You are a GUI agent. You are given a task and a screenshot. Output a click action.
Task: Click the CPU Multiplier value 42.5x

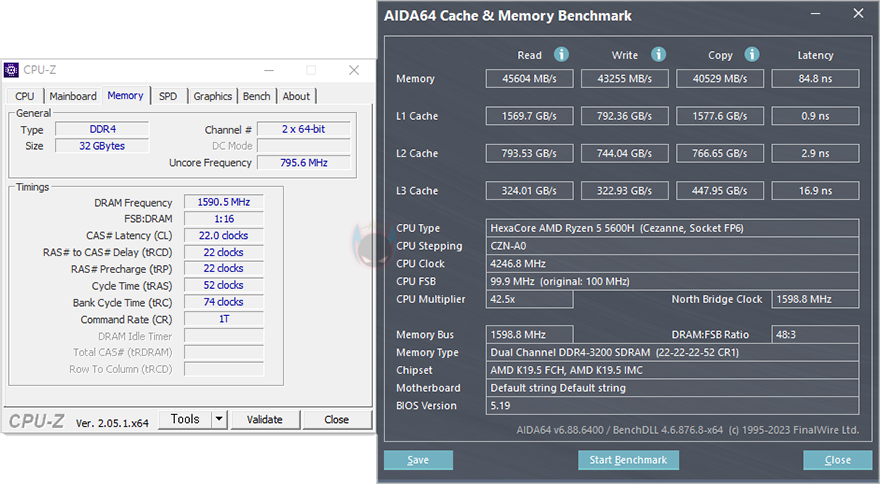529,299
